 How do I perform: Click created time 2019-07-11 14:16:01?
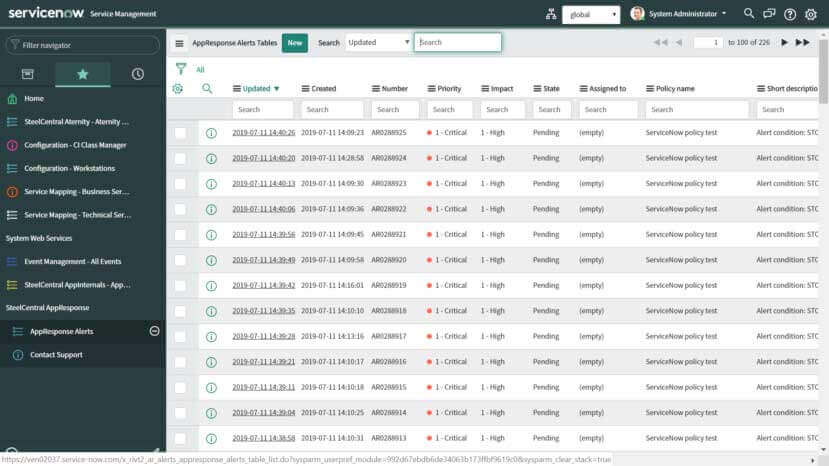click(x=332, y=285)
